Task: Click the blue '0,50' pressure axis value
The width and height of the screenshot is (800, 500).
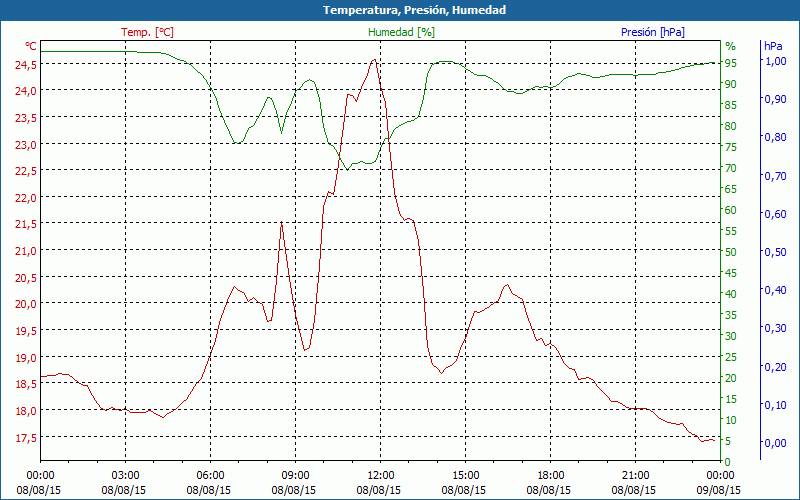Action: click(x=776, y=252)
